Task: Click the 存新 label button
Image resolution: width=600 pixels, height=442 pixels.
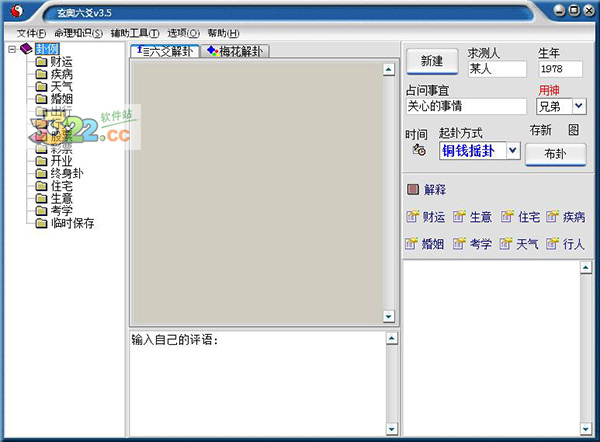Action: point(540,130)
